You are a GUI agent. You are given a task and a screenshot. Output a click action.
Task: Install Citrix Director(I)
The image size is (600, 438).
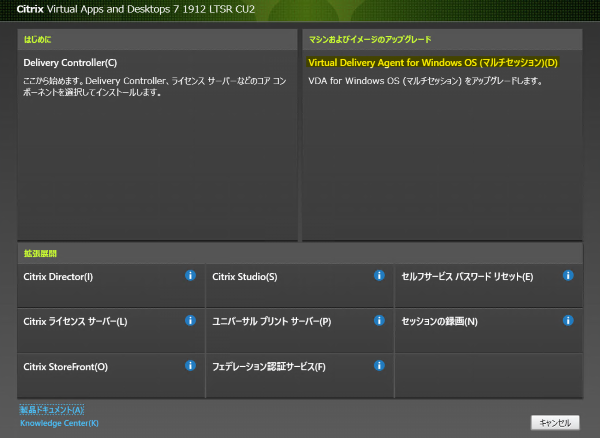coord(58,277)
